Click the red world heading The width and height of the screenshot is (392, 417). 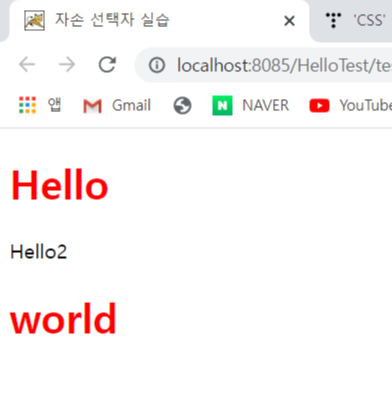tap(63, 318)
